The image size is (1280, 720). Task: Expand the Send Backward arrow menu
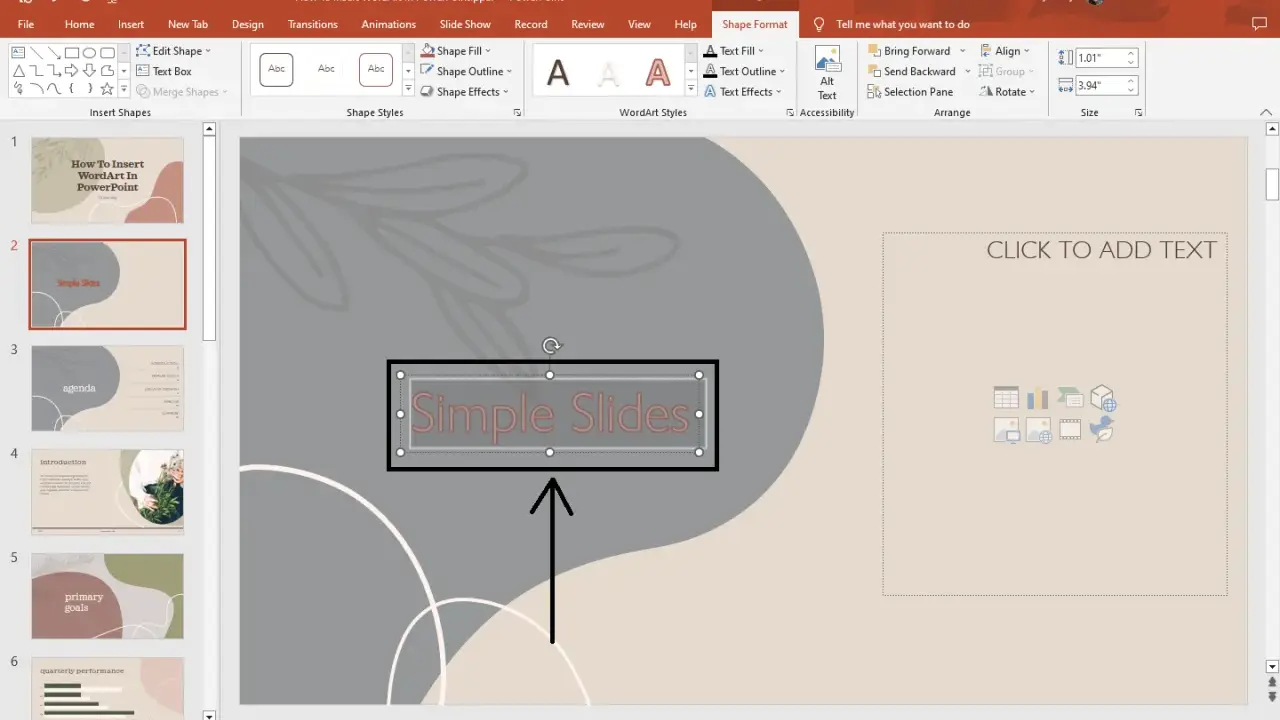coord(968,71)
